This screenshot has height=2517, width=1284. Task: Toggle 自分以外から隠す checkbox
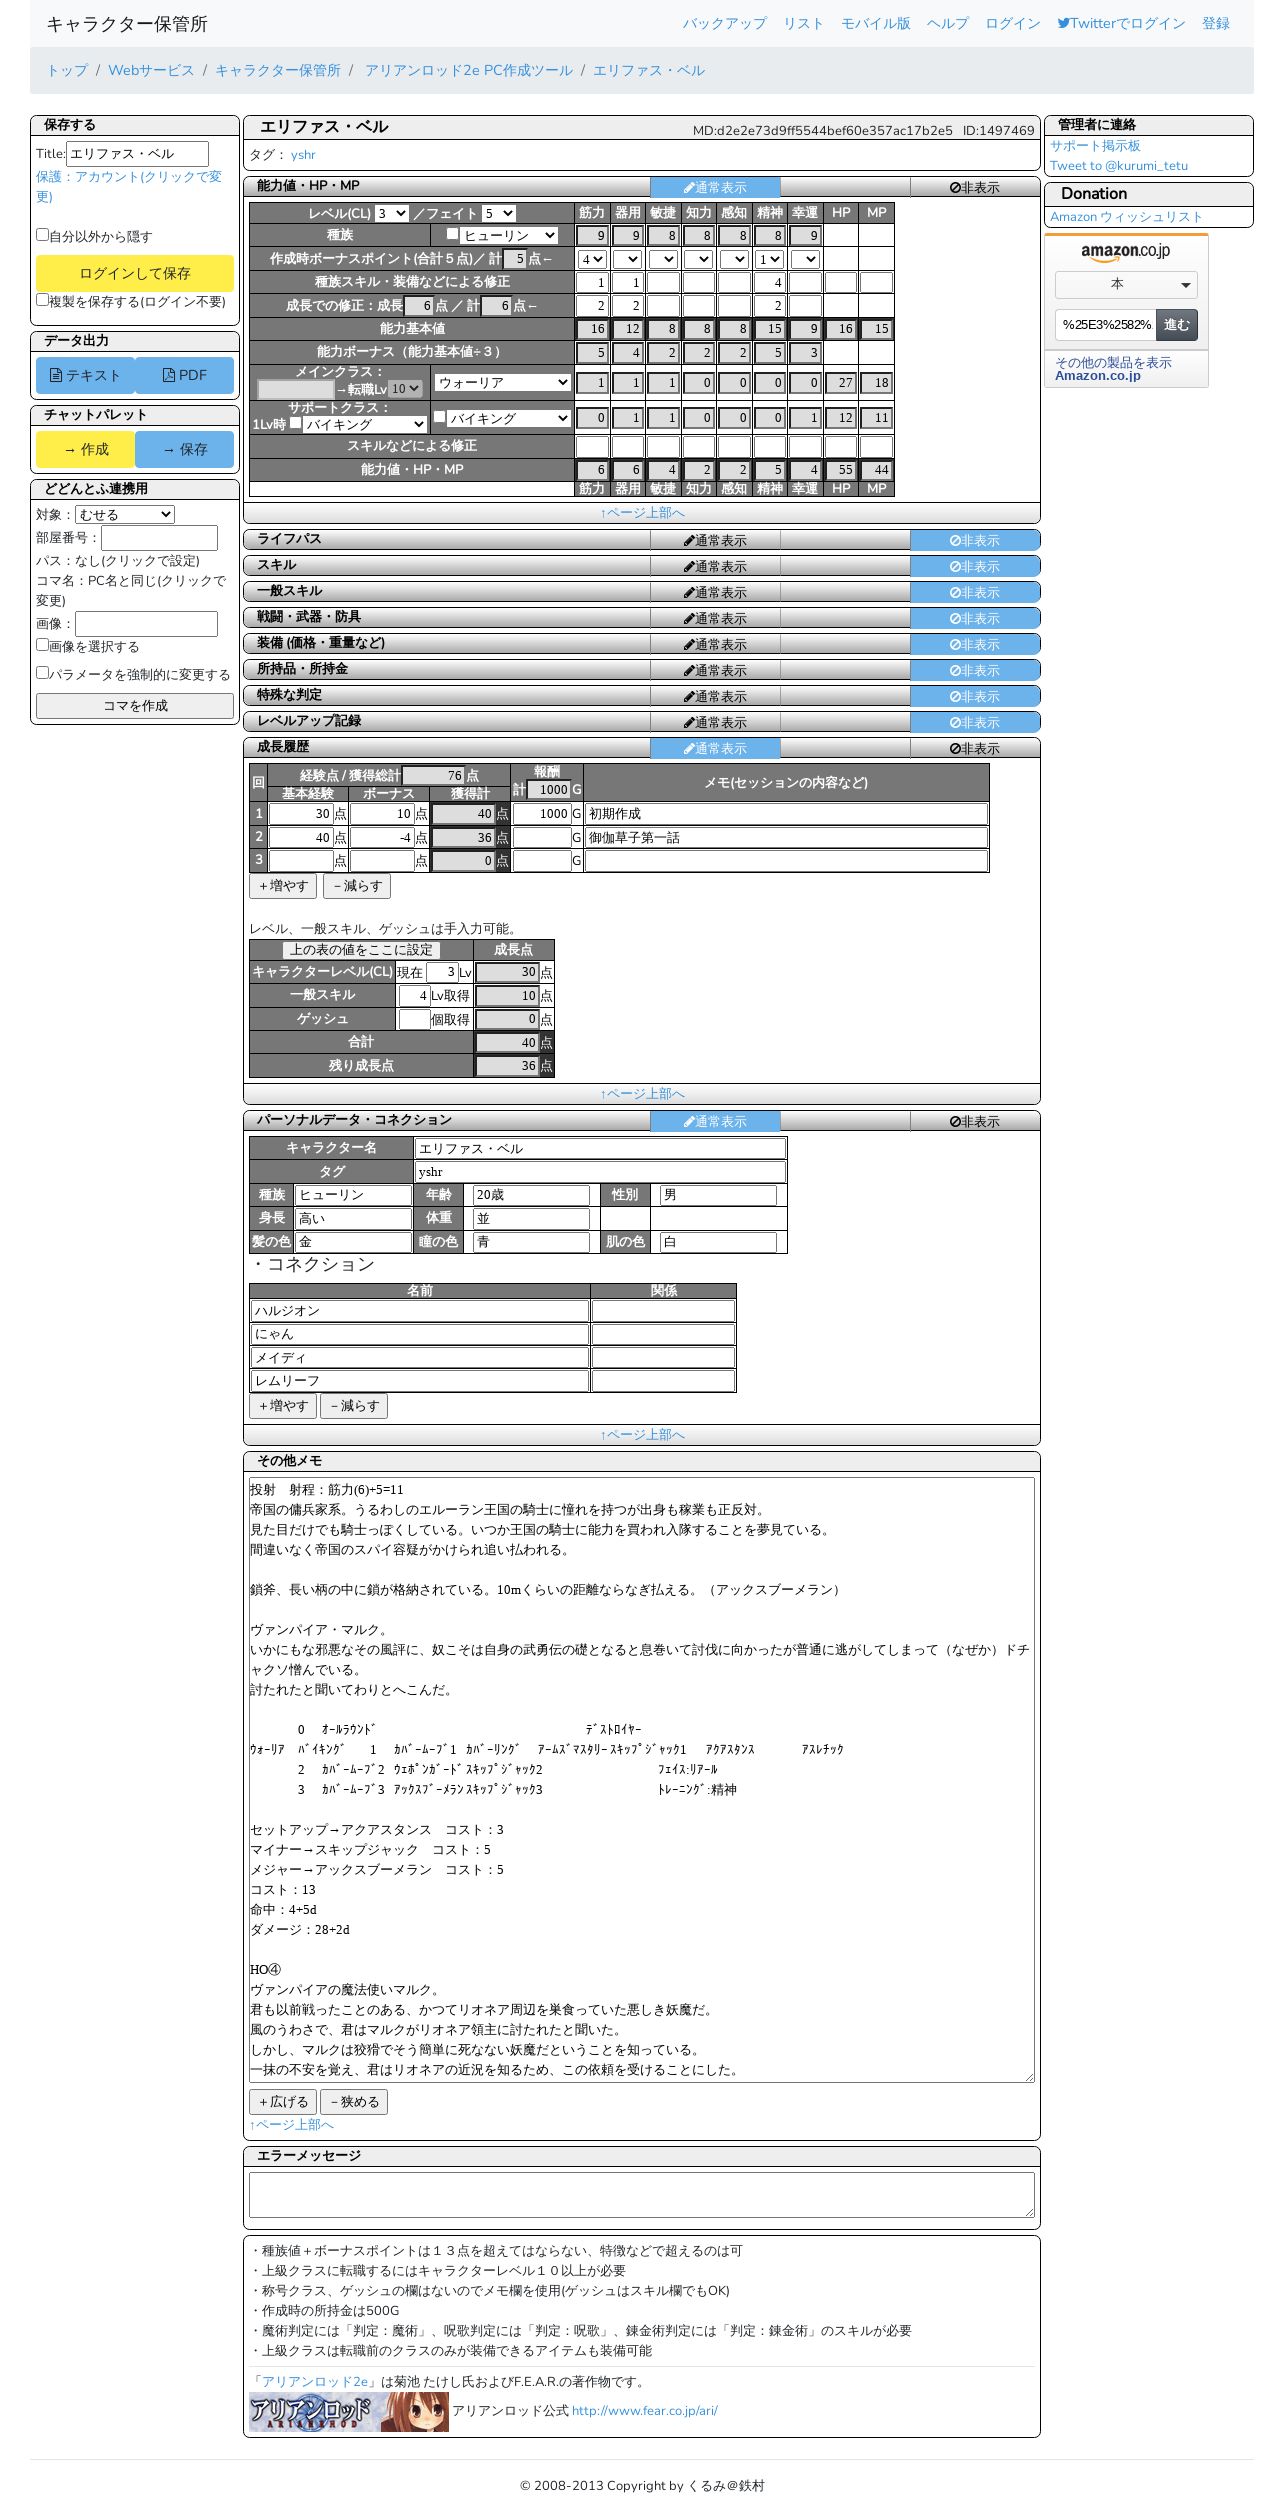42,235
